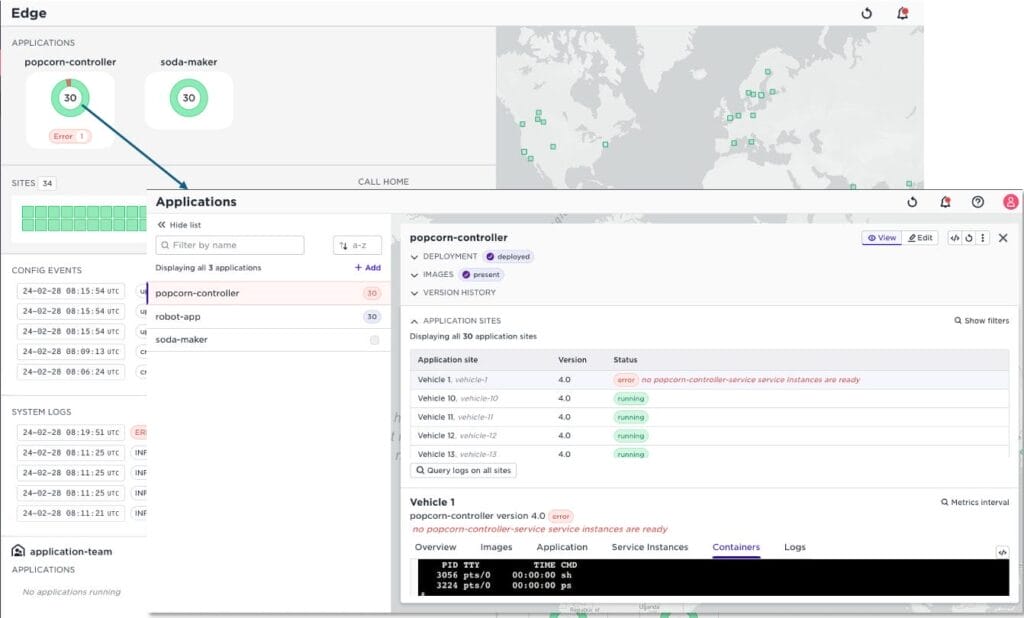
Task: Click the notifications bell in the top bar
Action: 945,201
